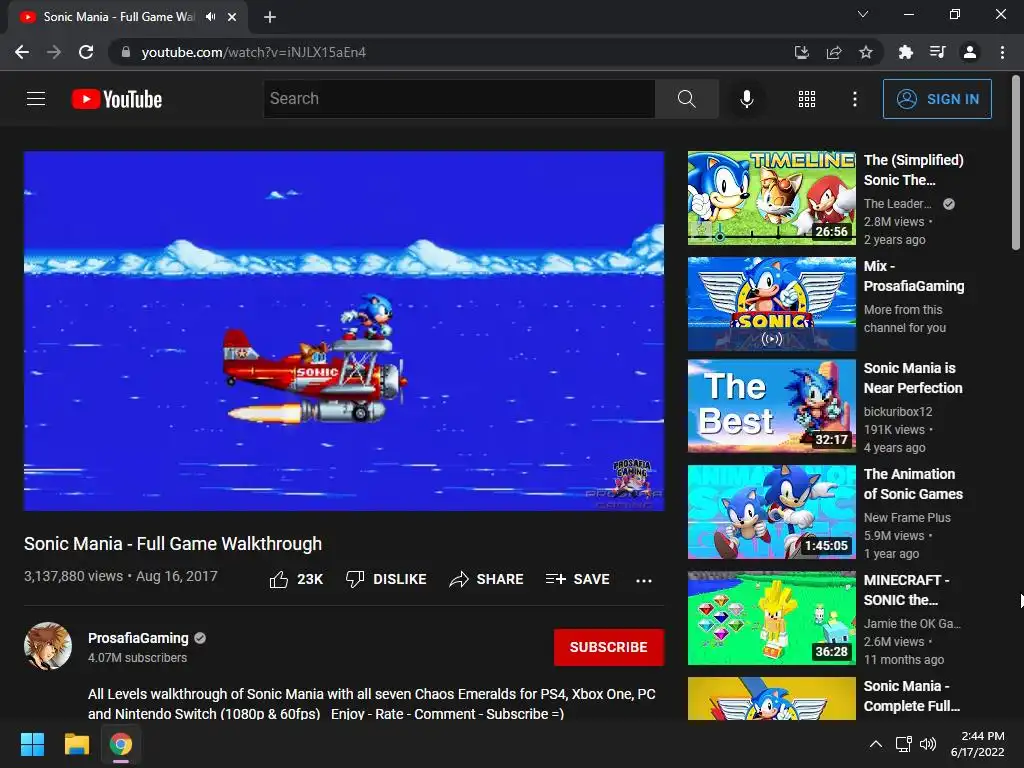Open the Chrome profile icon

tap(970, 52)
